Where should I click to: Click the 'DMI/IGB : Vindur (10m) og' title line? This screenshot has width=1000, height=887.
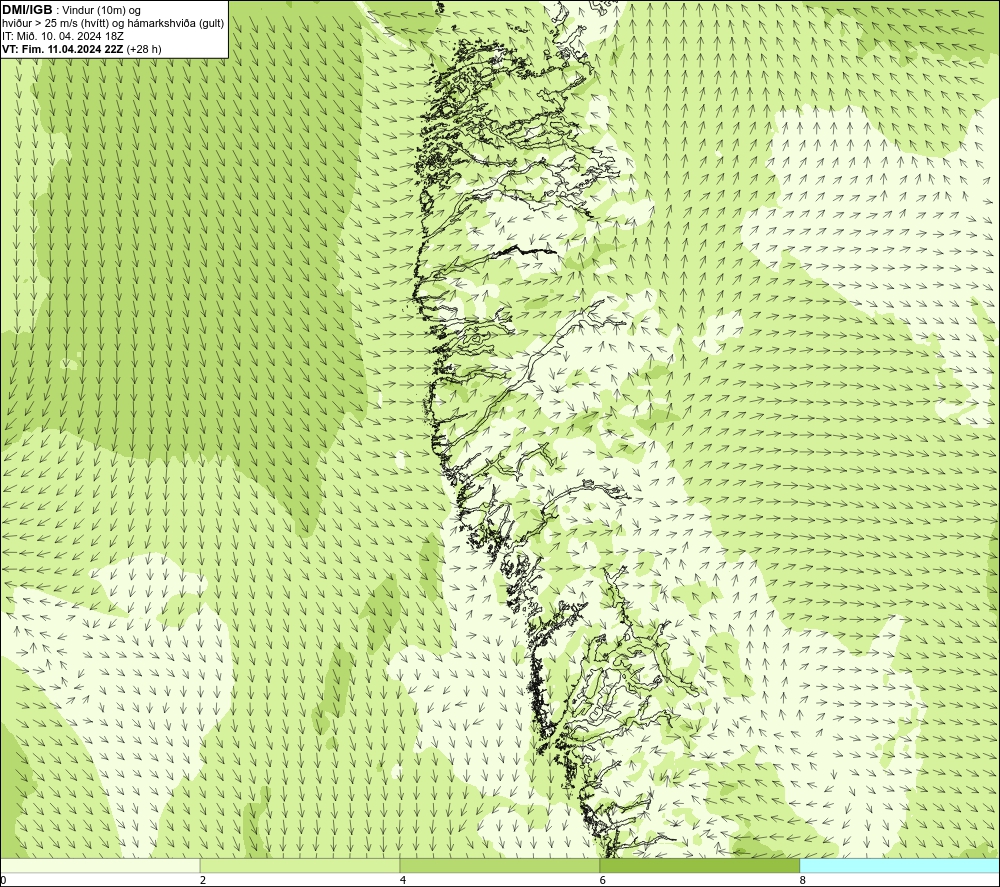click(x=71, y=10)
